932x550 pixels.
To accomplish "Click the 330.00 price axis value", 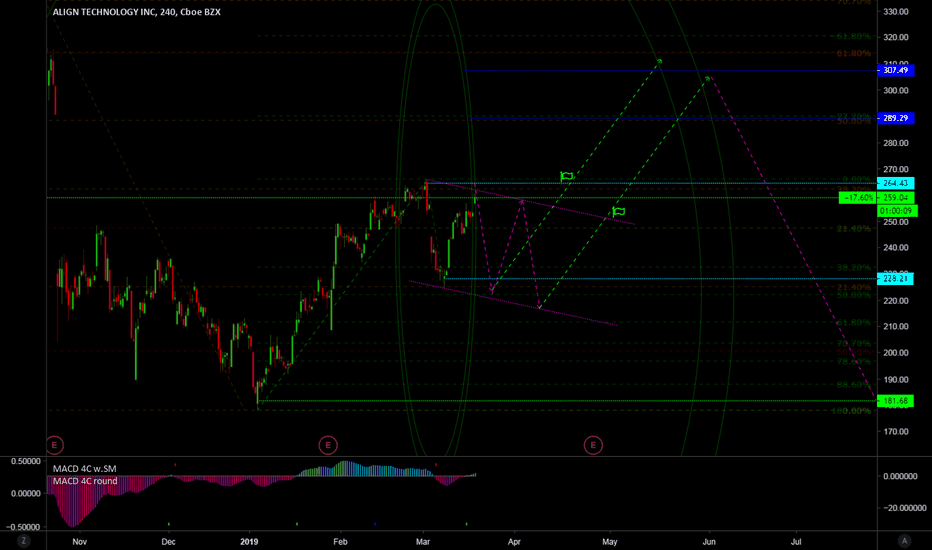I will point(896,12).
